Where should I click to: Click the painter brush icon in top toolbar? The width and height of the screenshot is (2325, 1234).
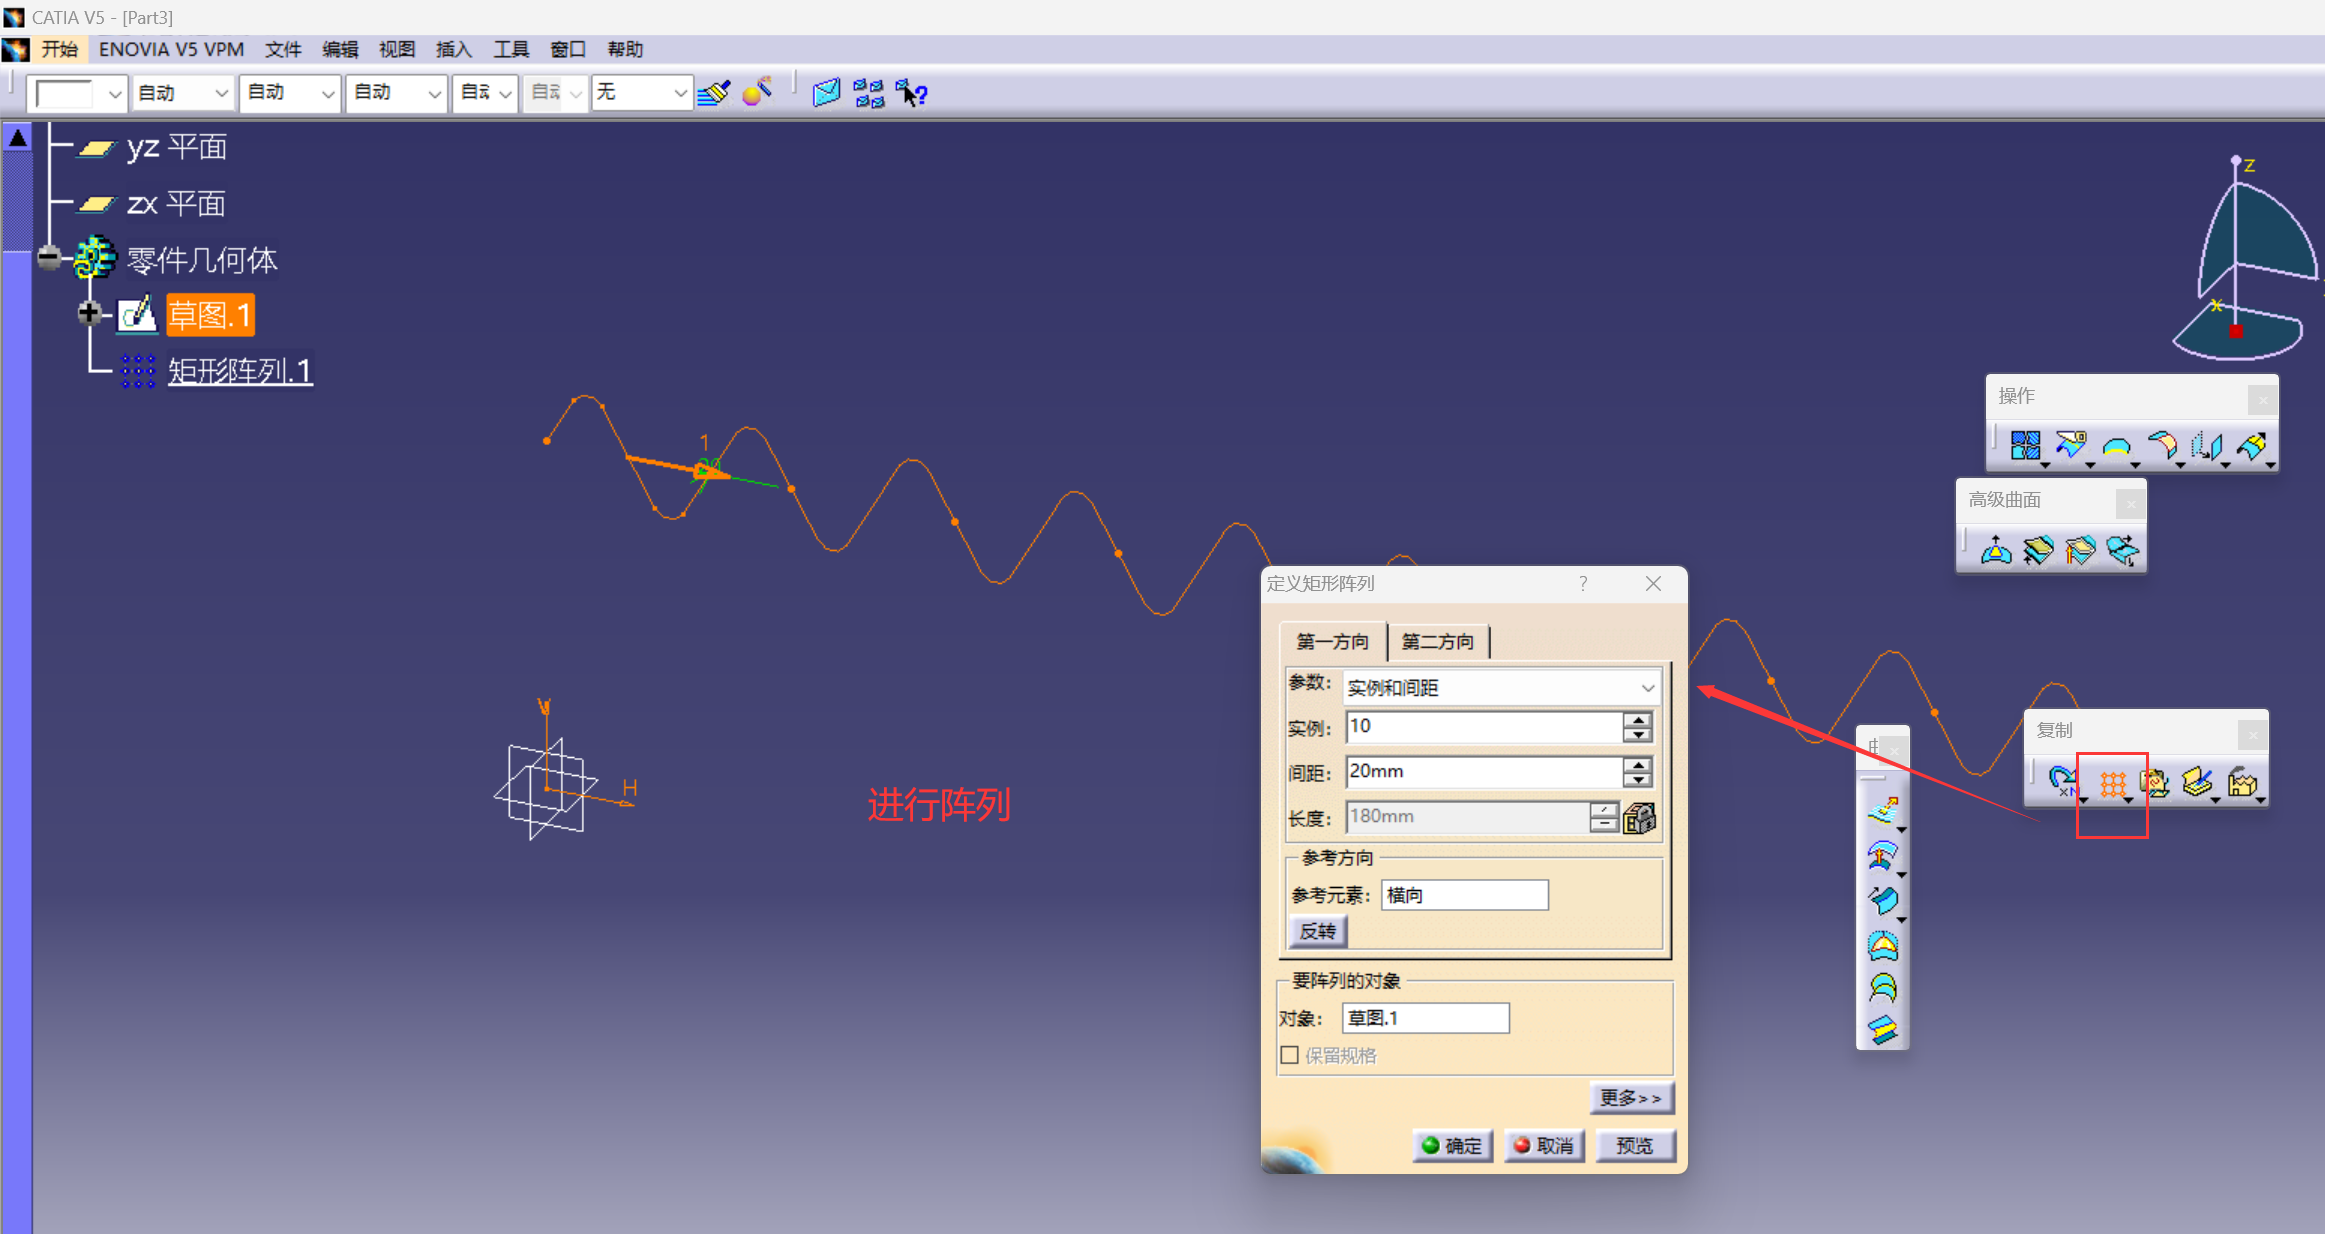click(714, 93)
